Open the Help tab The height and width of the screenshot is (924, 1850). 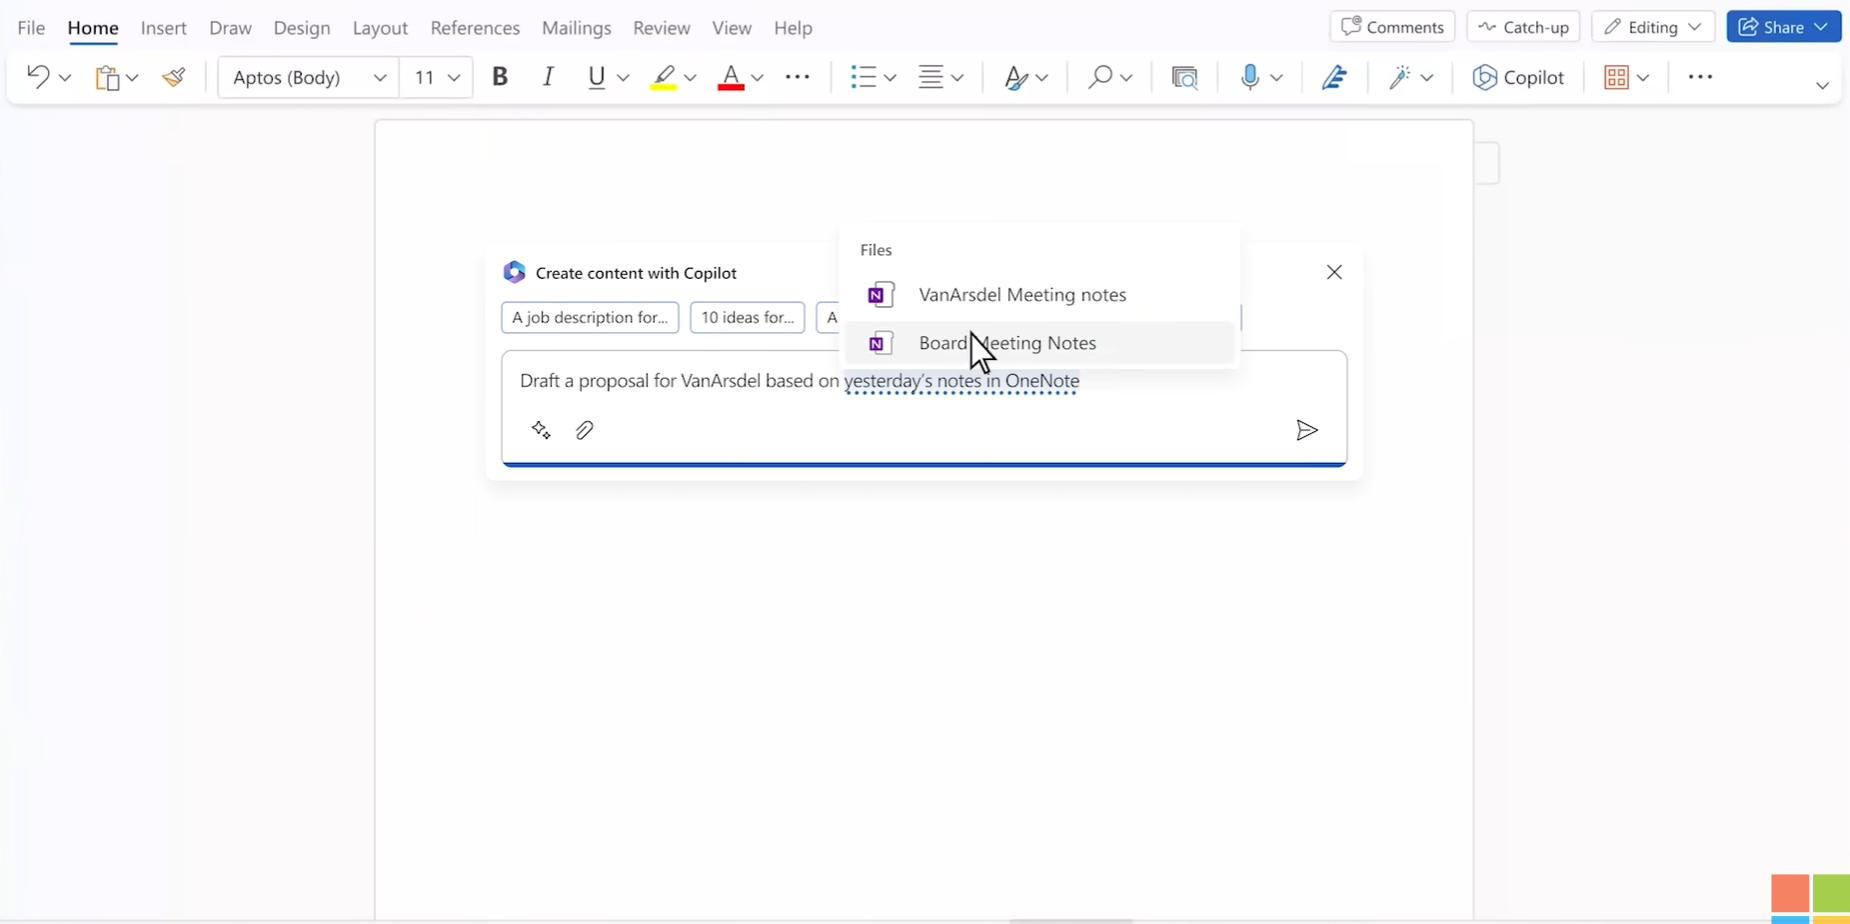click(793, 28)
